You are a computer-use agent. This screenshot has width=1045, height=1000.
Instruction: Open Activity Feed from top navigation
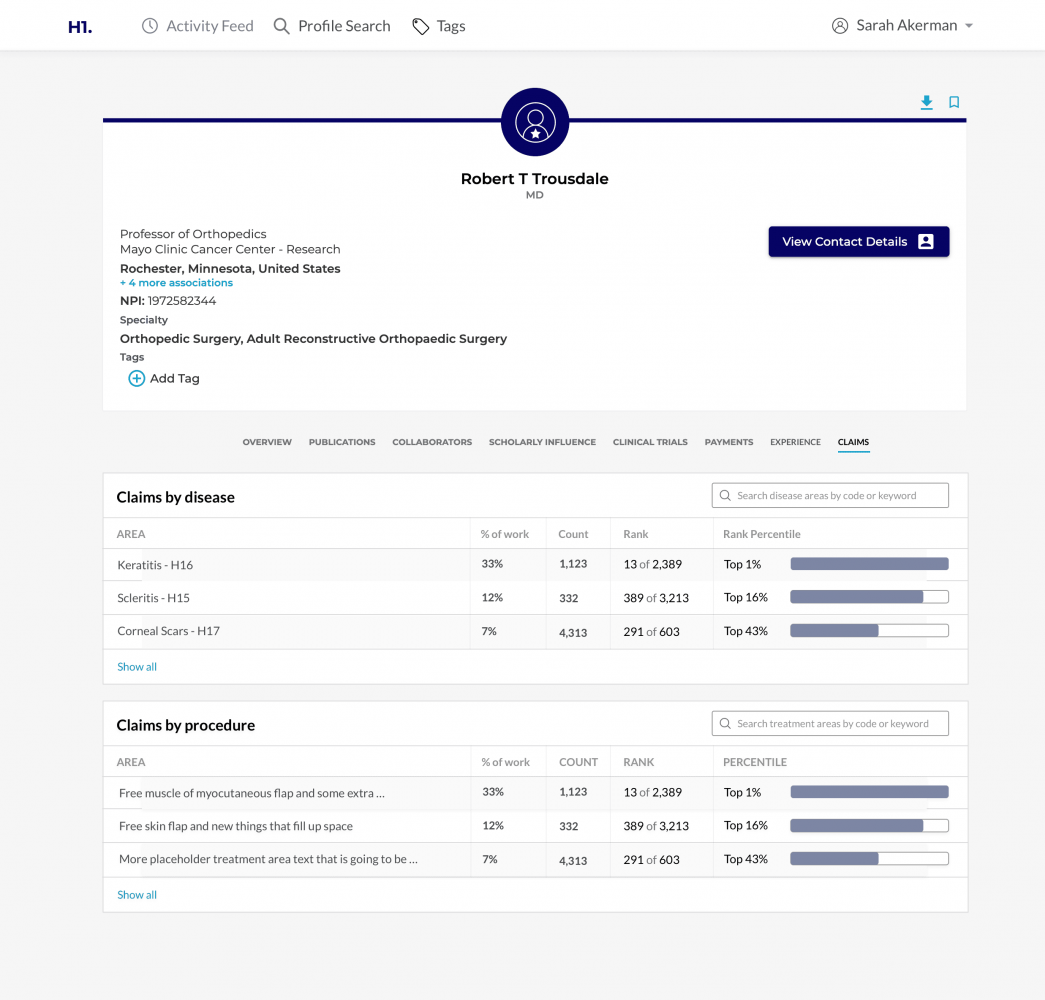[198, 26]
